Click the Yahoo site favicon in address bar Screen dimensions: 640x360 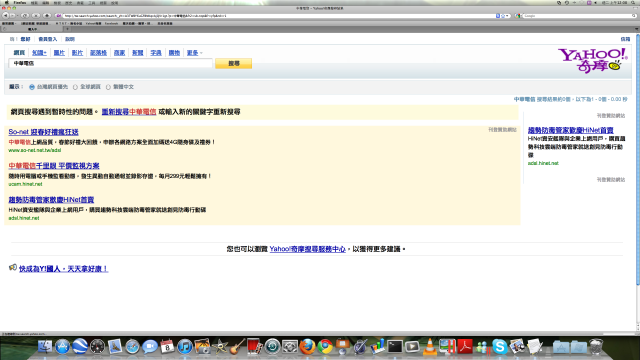pyautogui.click(x=58, y=16)
